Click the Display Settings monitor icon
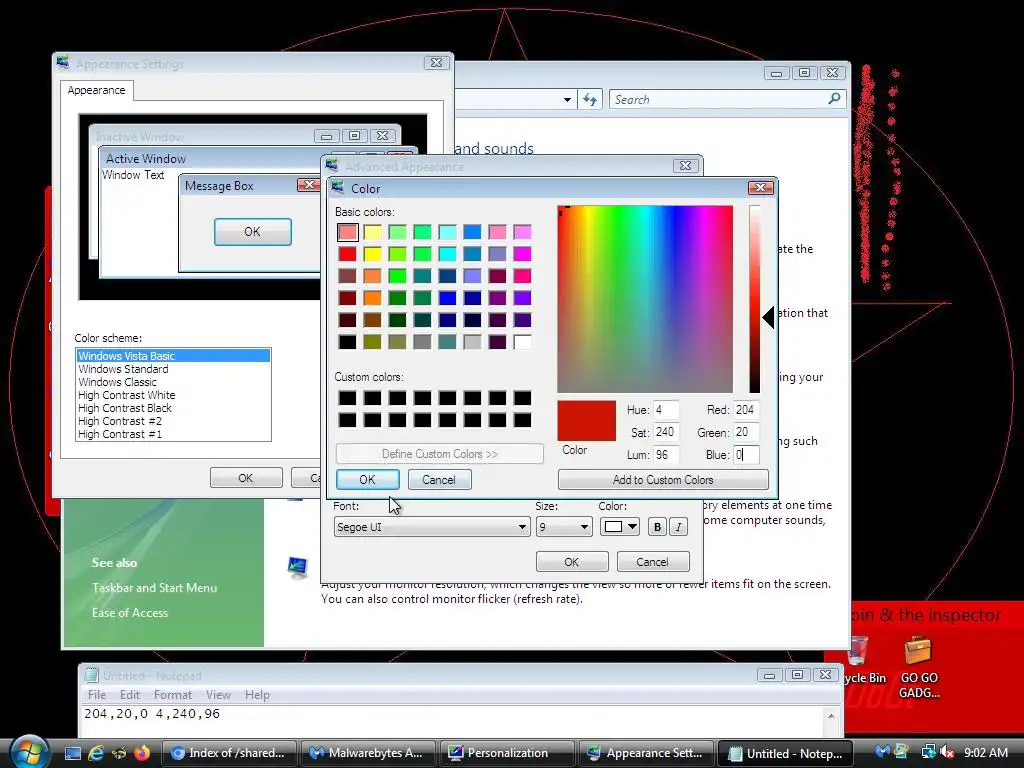 point(298,567)
